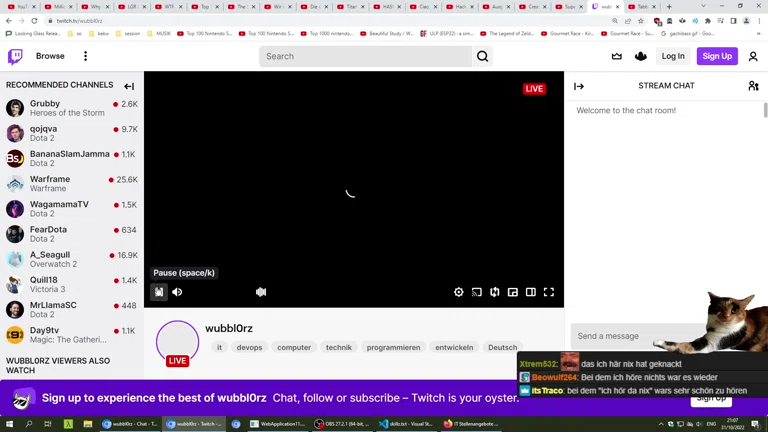This screenshot has width=768, height=432.
Task: Click the search magnifier button
Action: pos(483,56)
